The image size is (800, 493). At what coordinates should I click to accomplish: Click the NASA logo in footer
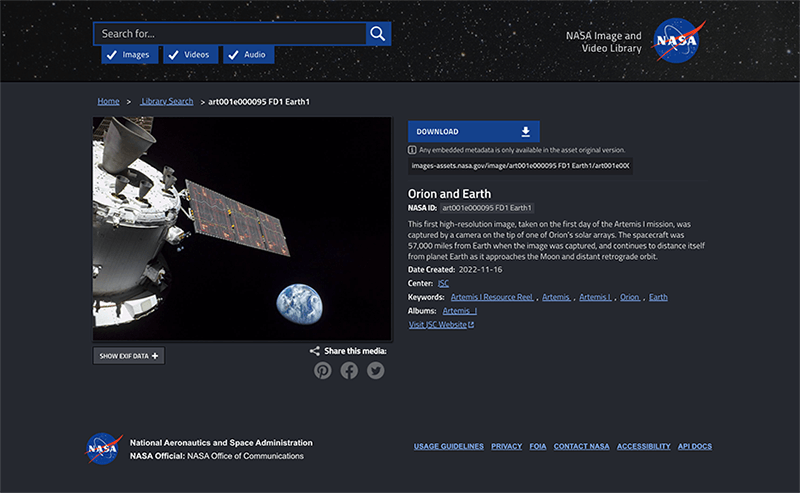coord(104,449)
